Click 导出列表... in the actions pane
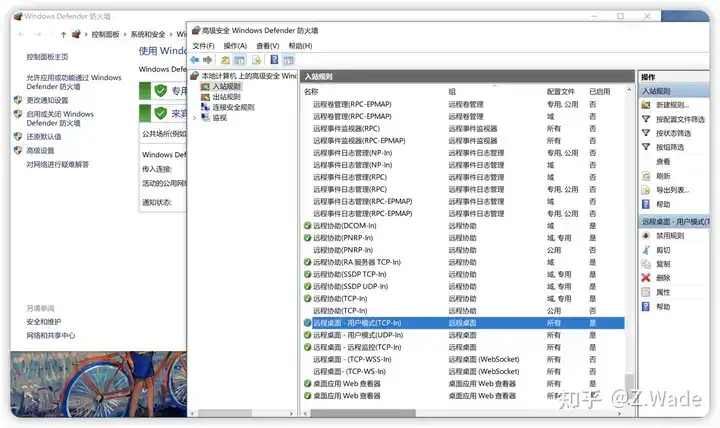The height and width of the screenshot is (428, 720). tap(672, 190)
